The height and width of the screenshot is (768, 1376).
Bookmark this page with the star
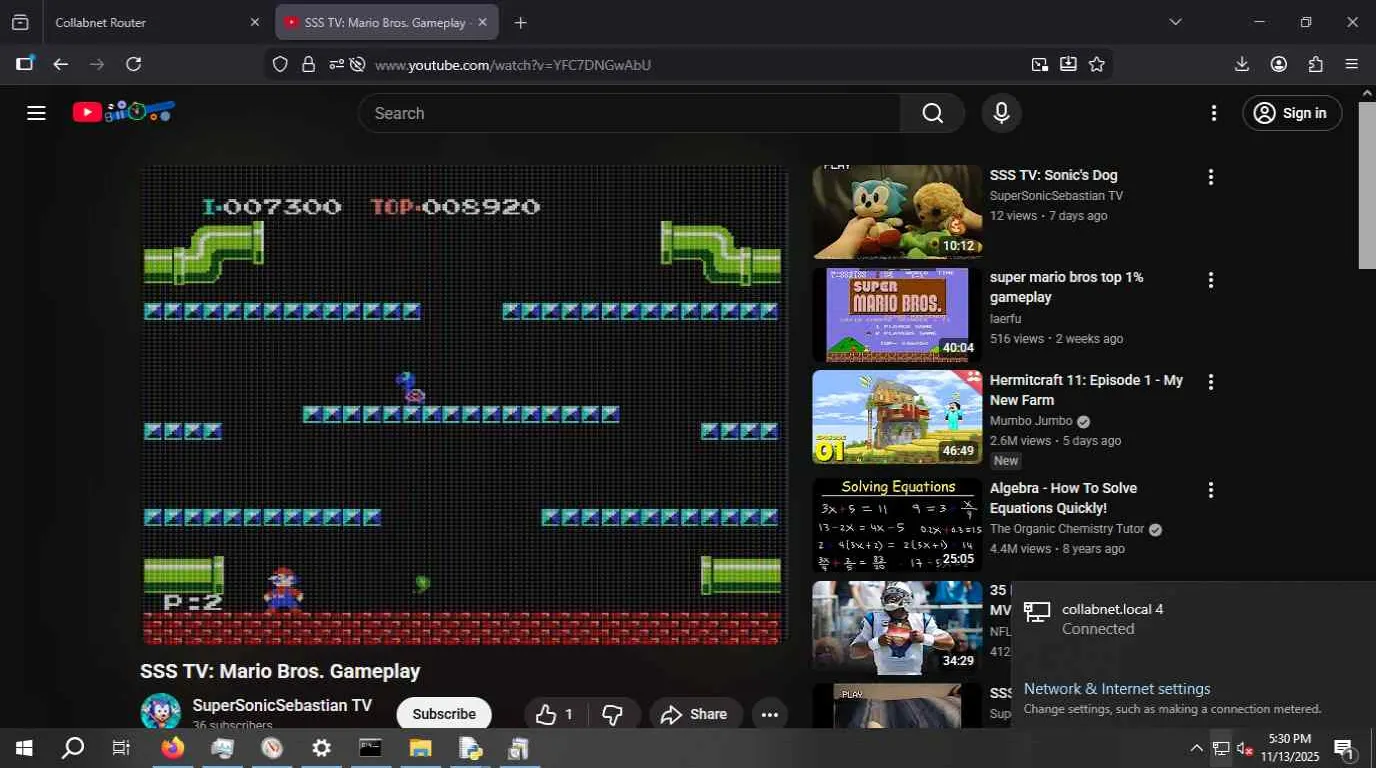[1097, 64]
